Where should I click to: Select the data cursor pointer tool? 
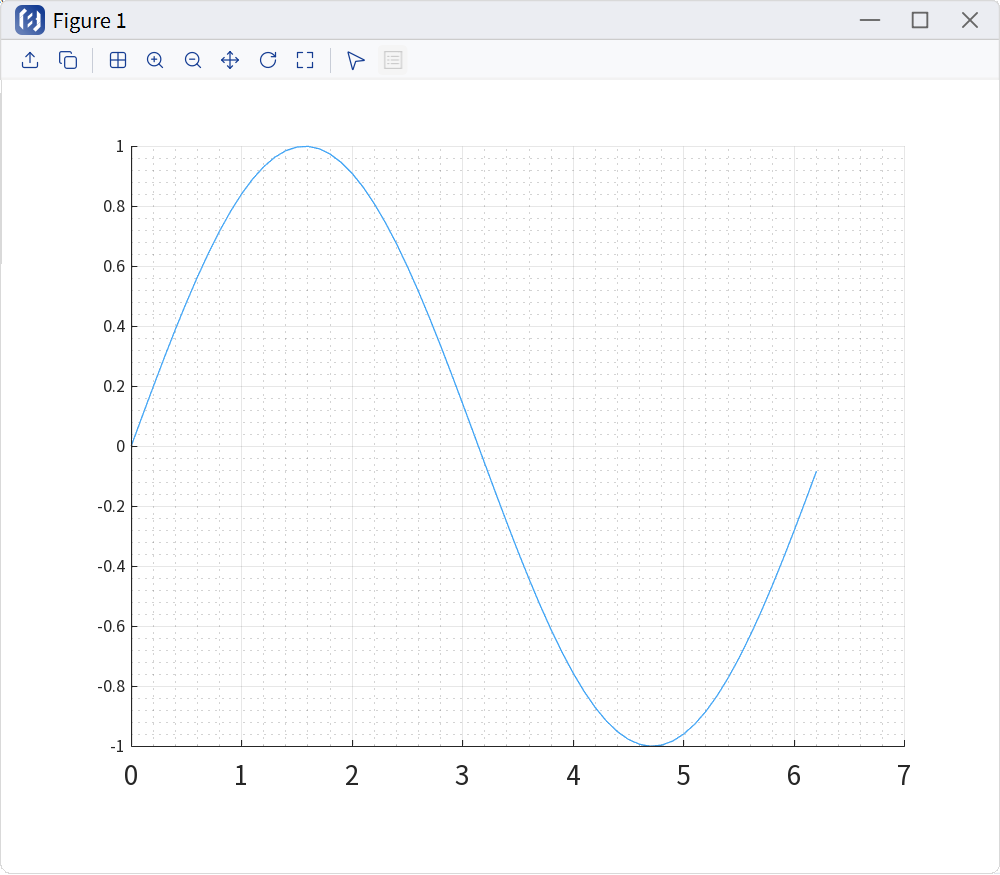(355, 60)
